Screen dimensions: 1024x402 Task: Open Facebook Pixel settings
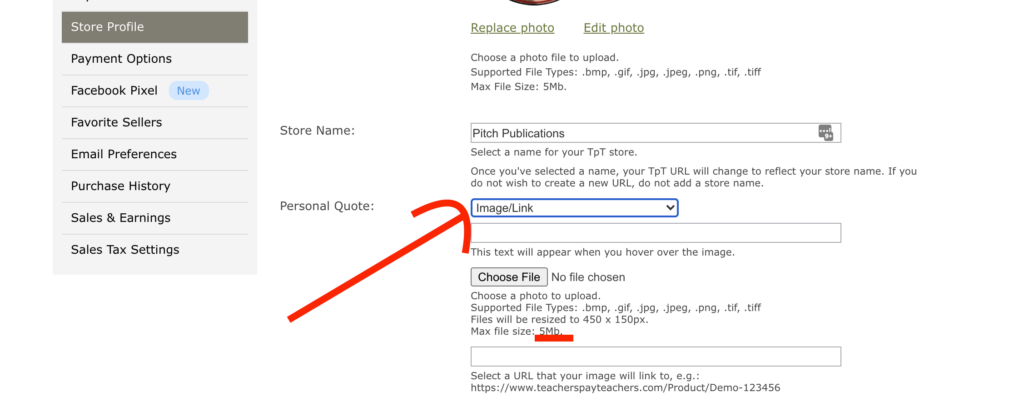(x=114, y=91)
